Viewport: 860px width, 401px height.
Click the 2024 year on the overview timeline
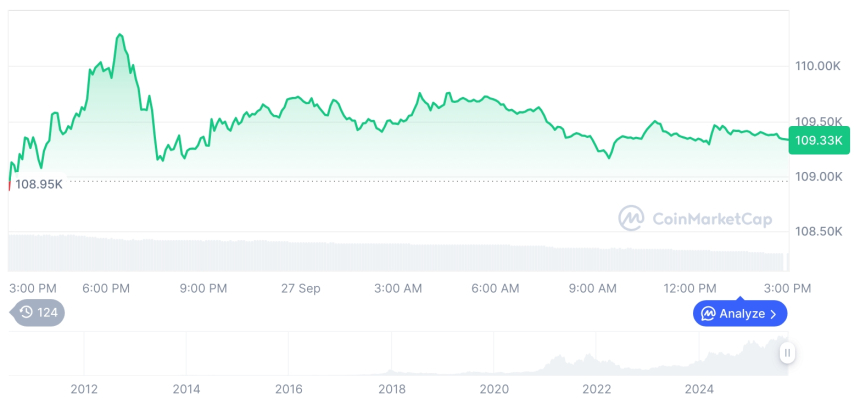[x=699, y=388]
